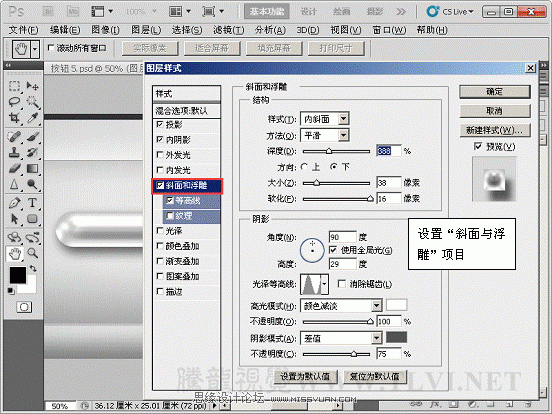Image resolution: width=552 pixels, height=414 pixels.
Task: Expand more workspaces double-arrow
Action: (401, 12)
